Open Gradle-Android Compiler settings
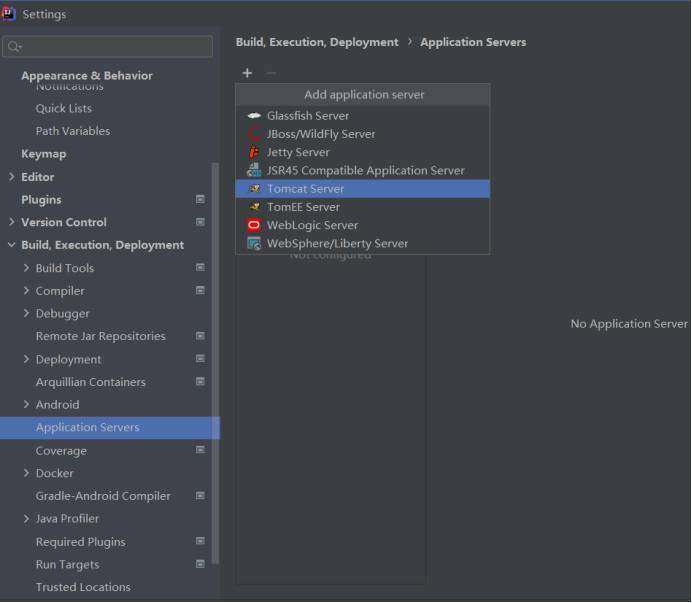692x603 pixels. coord(103,496)
